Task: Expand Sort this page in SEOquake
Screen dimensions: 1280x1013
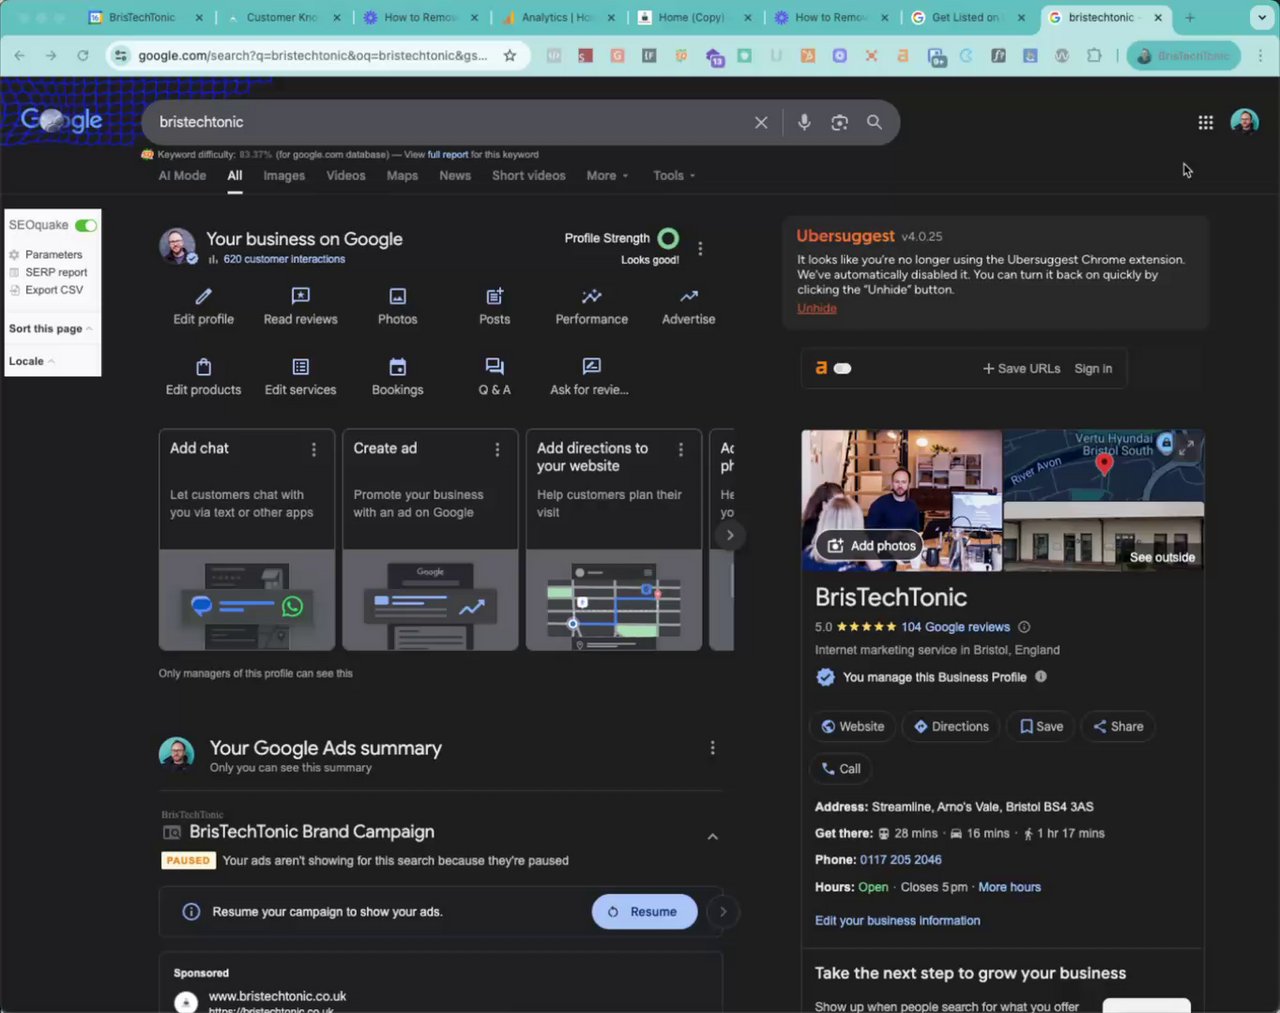Action: coord(50,329)
